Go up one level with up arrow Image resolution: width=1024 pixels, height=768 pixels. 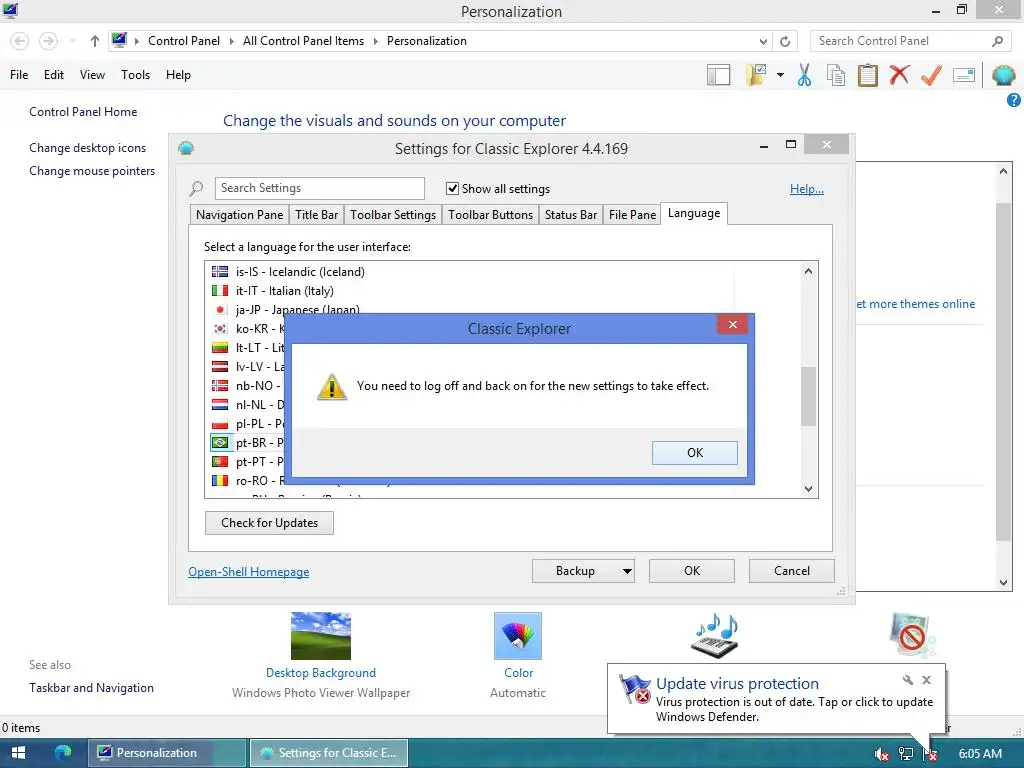[x=95, y=41]
